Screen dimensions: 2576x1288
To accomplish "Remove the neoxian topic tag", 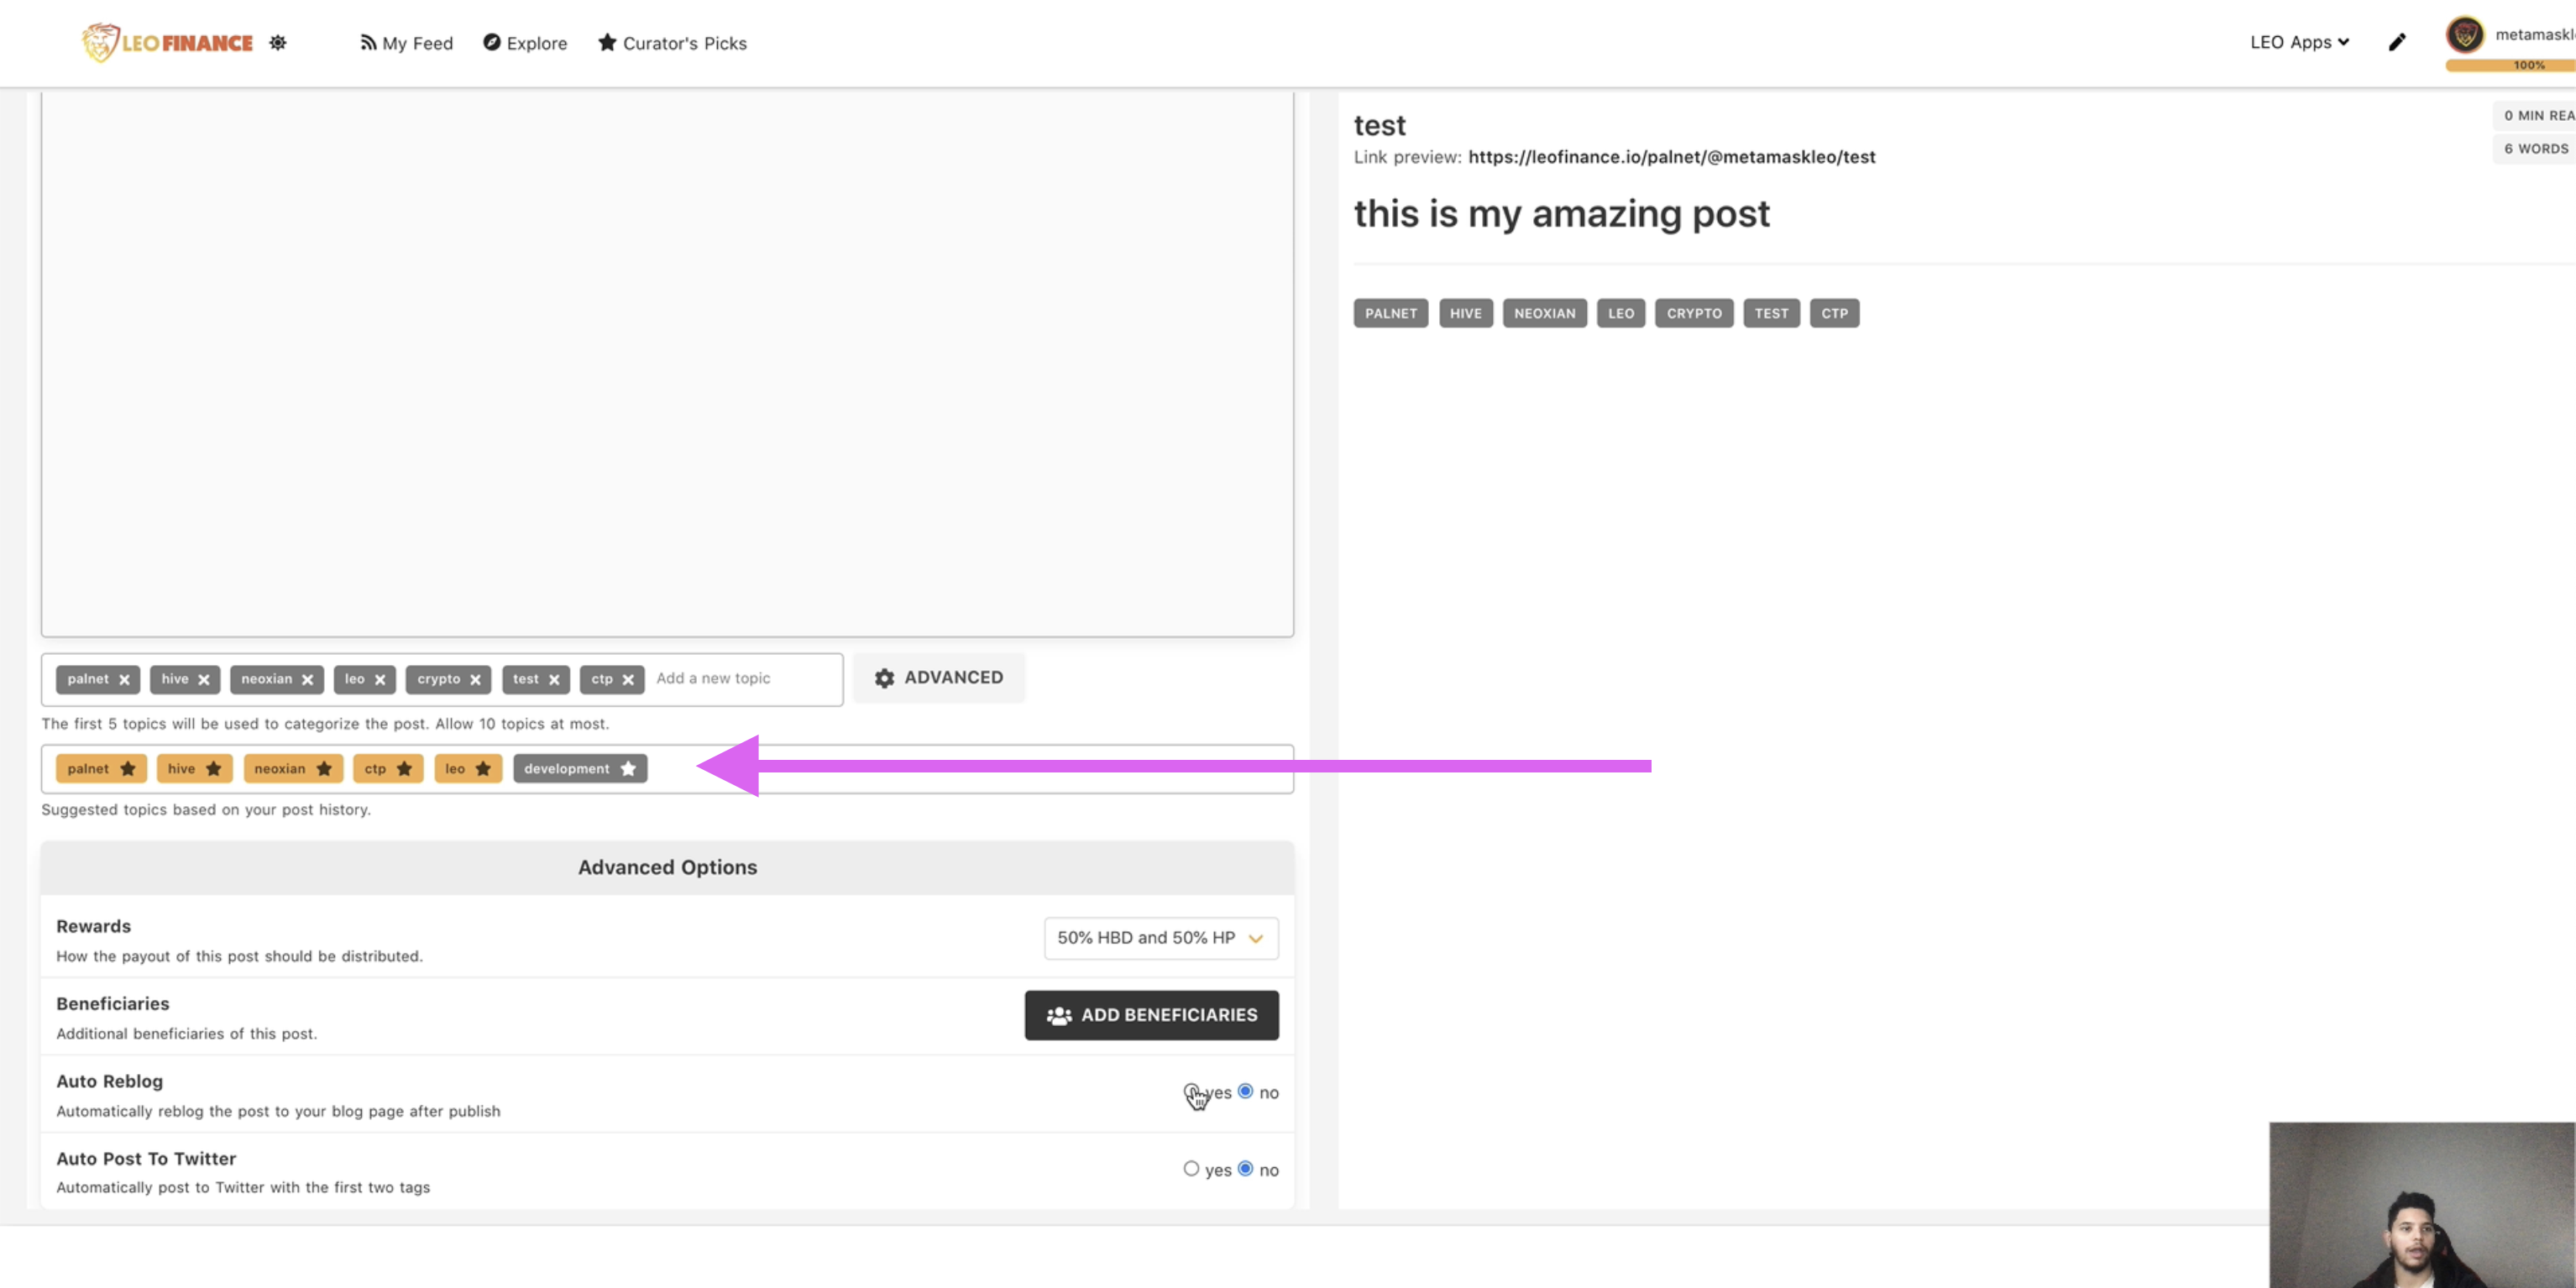I will tap(308, 680).
